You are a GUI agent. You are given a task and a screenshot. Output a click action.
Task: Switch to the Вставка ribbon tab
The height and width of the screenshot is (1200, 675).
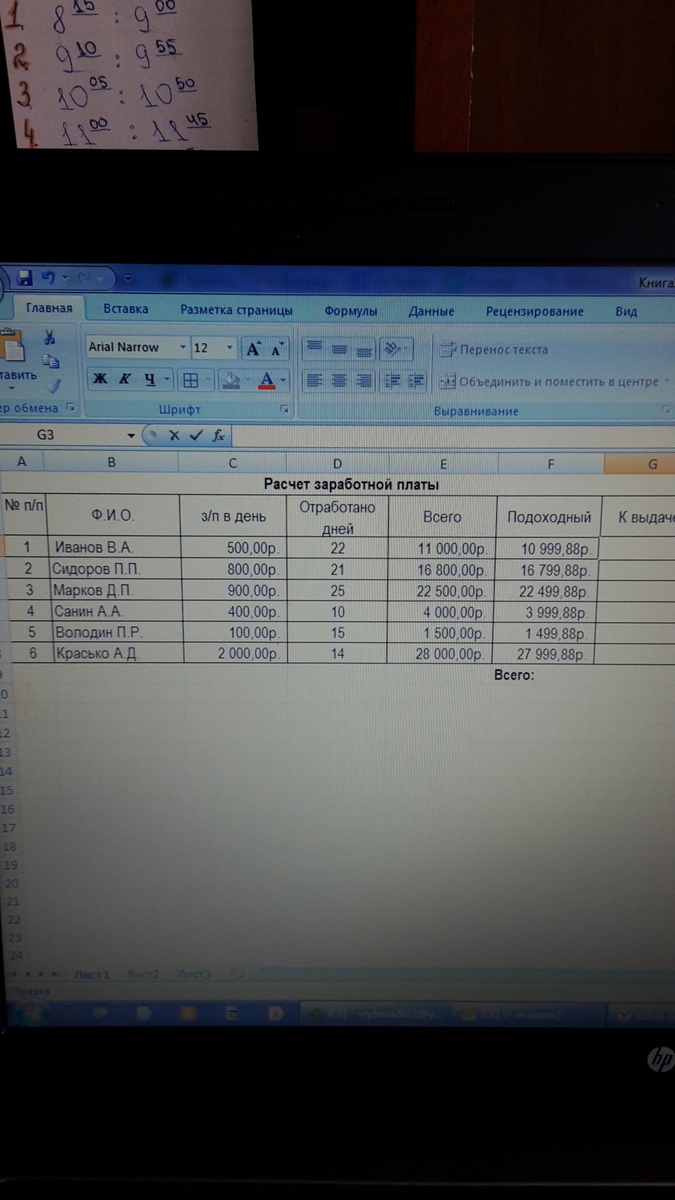click(126, 310)
